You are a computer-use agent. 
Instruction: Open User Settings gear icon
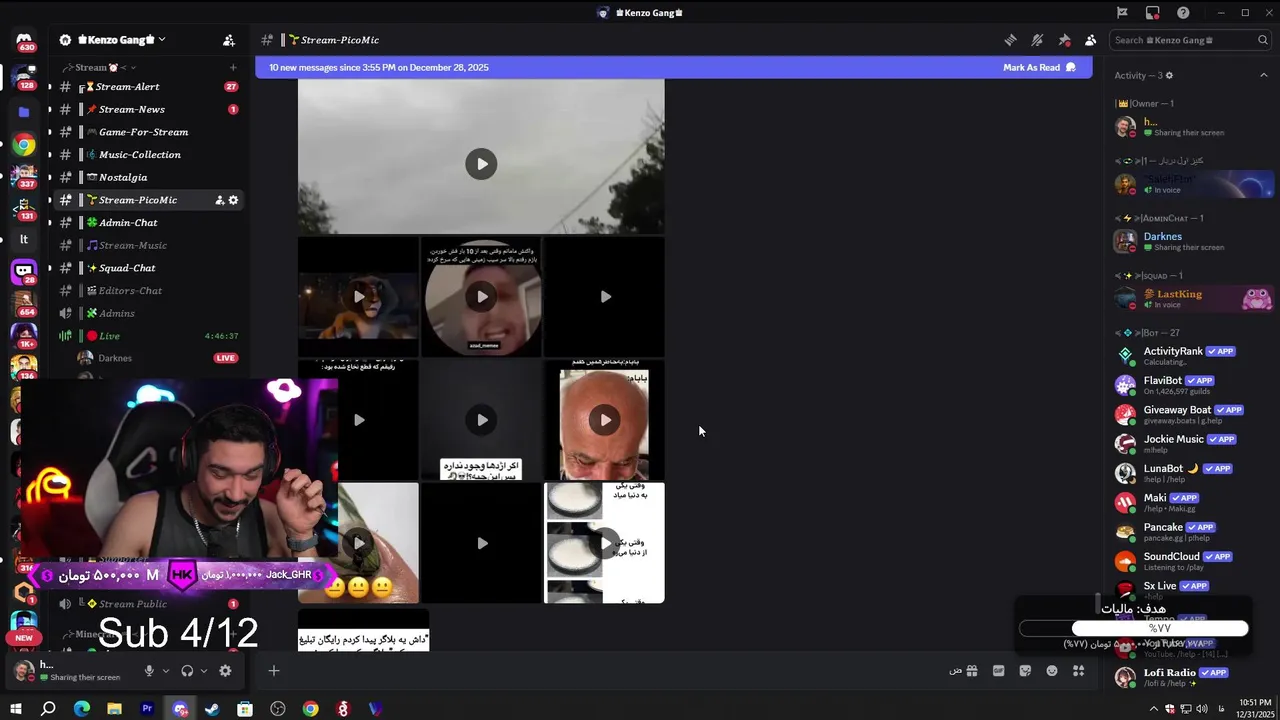click(x=225, y=671)
